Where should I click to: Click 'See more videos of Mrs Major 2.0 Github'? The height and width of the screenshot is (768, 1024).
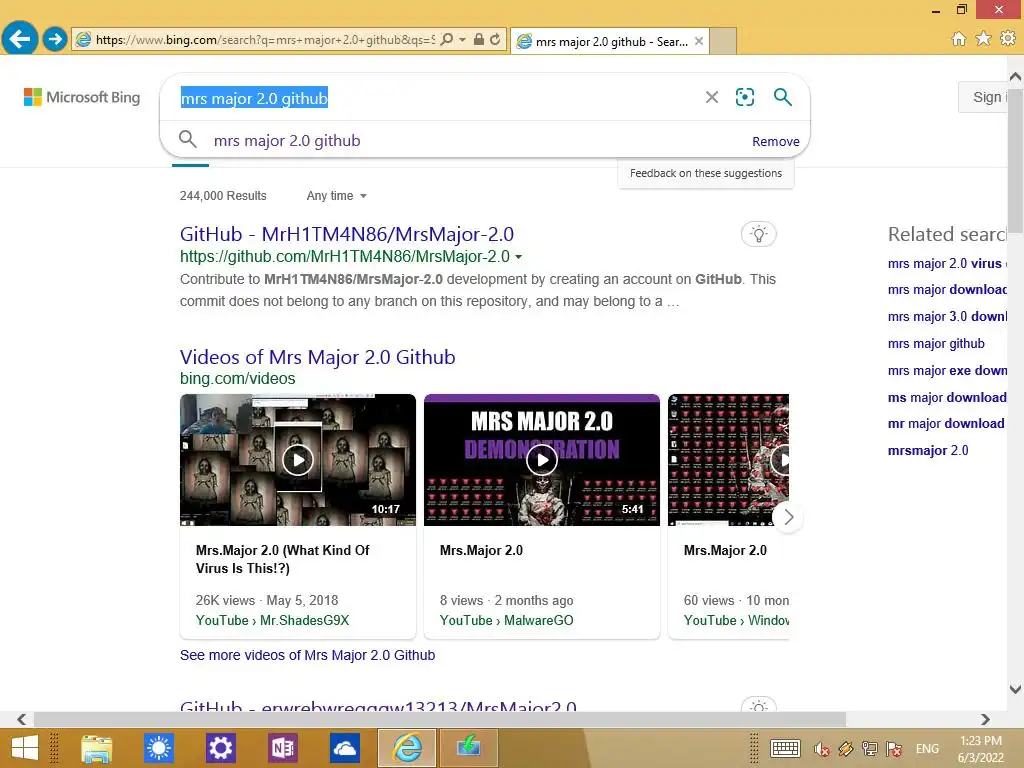click(x=307, y=655)
